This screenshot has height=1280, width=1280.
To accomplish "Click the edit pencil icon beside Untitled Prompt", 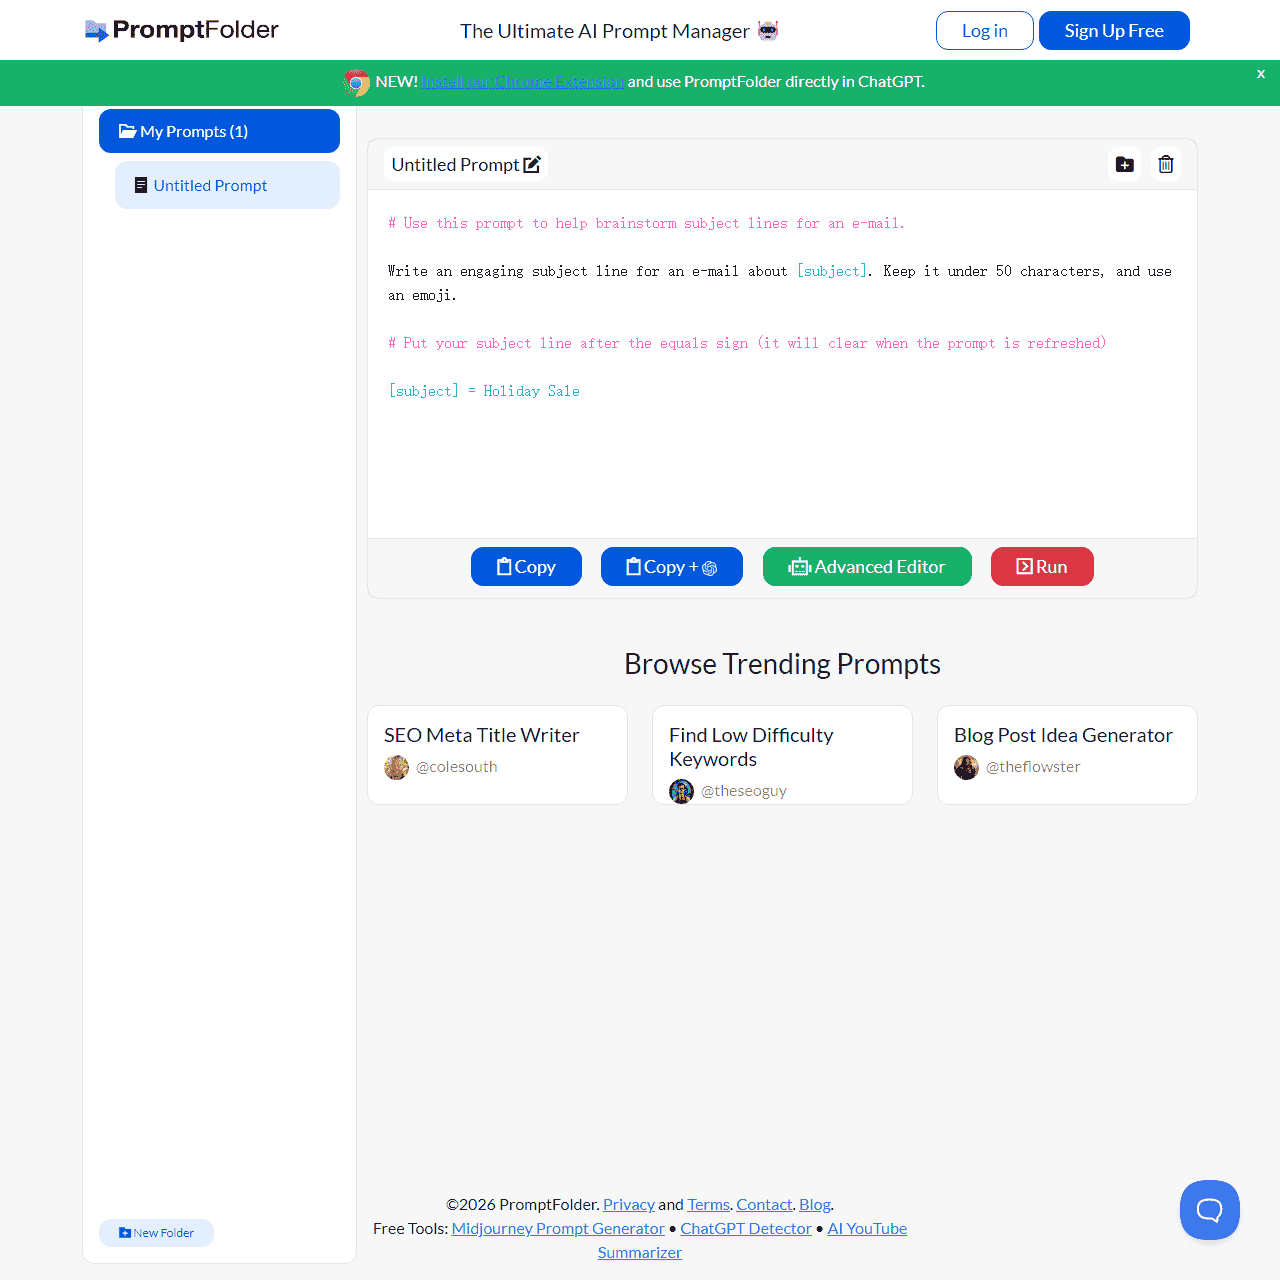I will coord(532,165).
